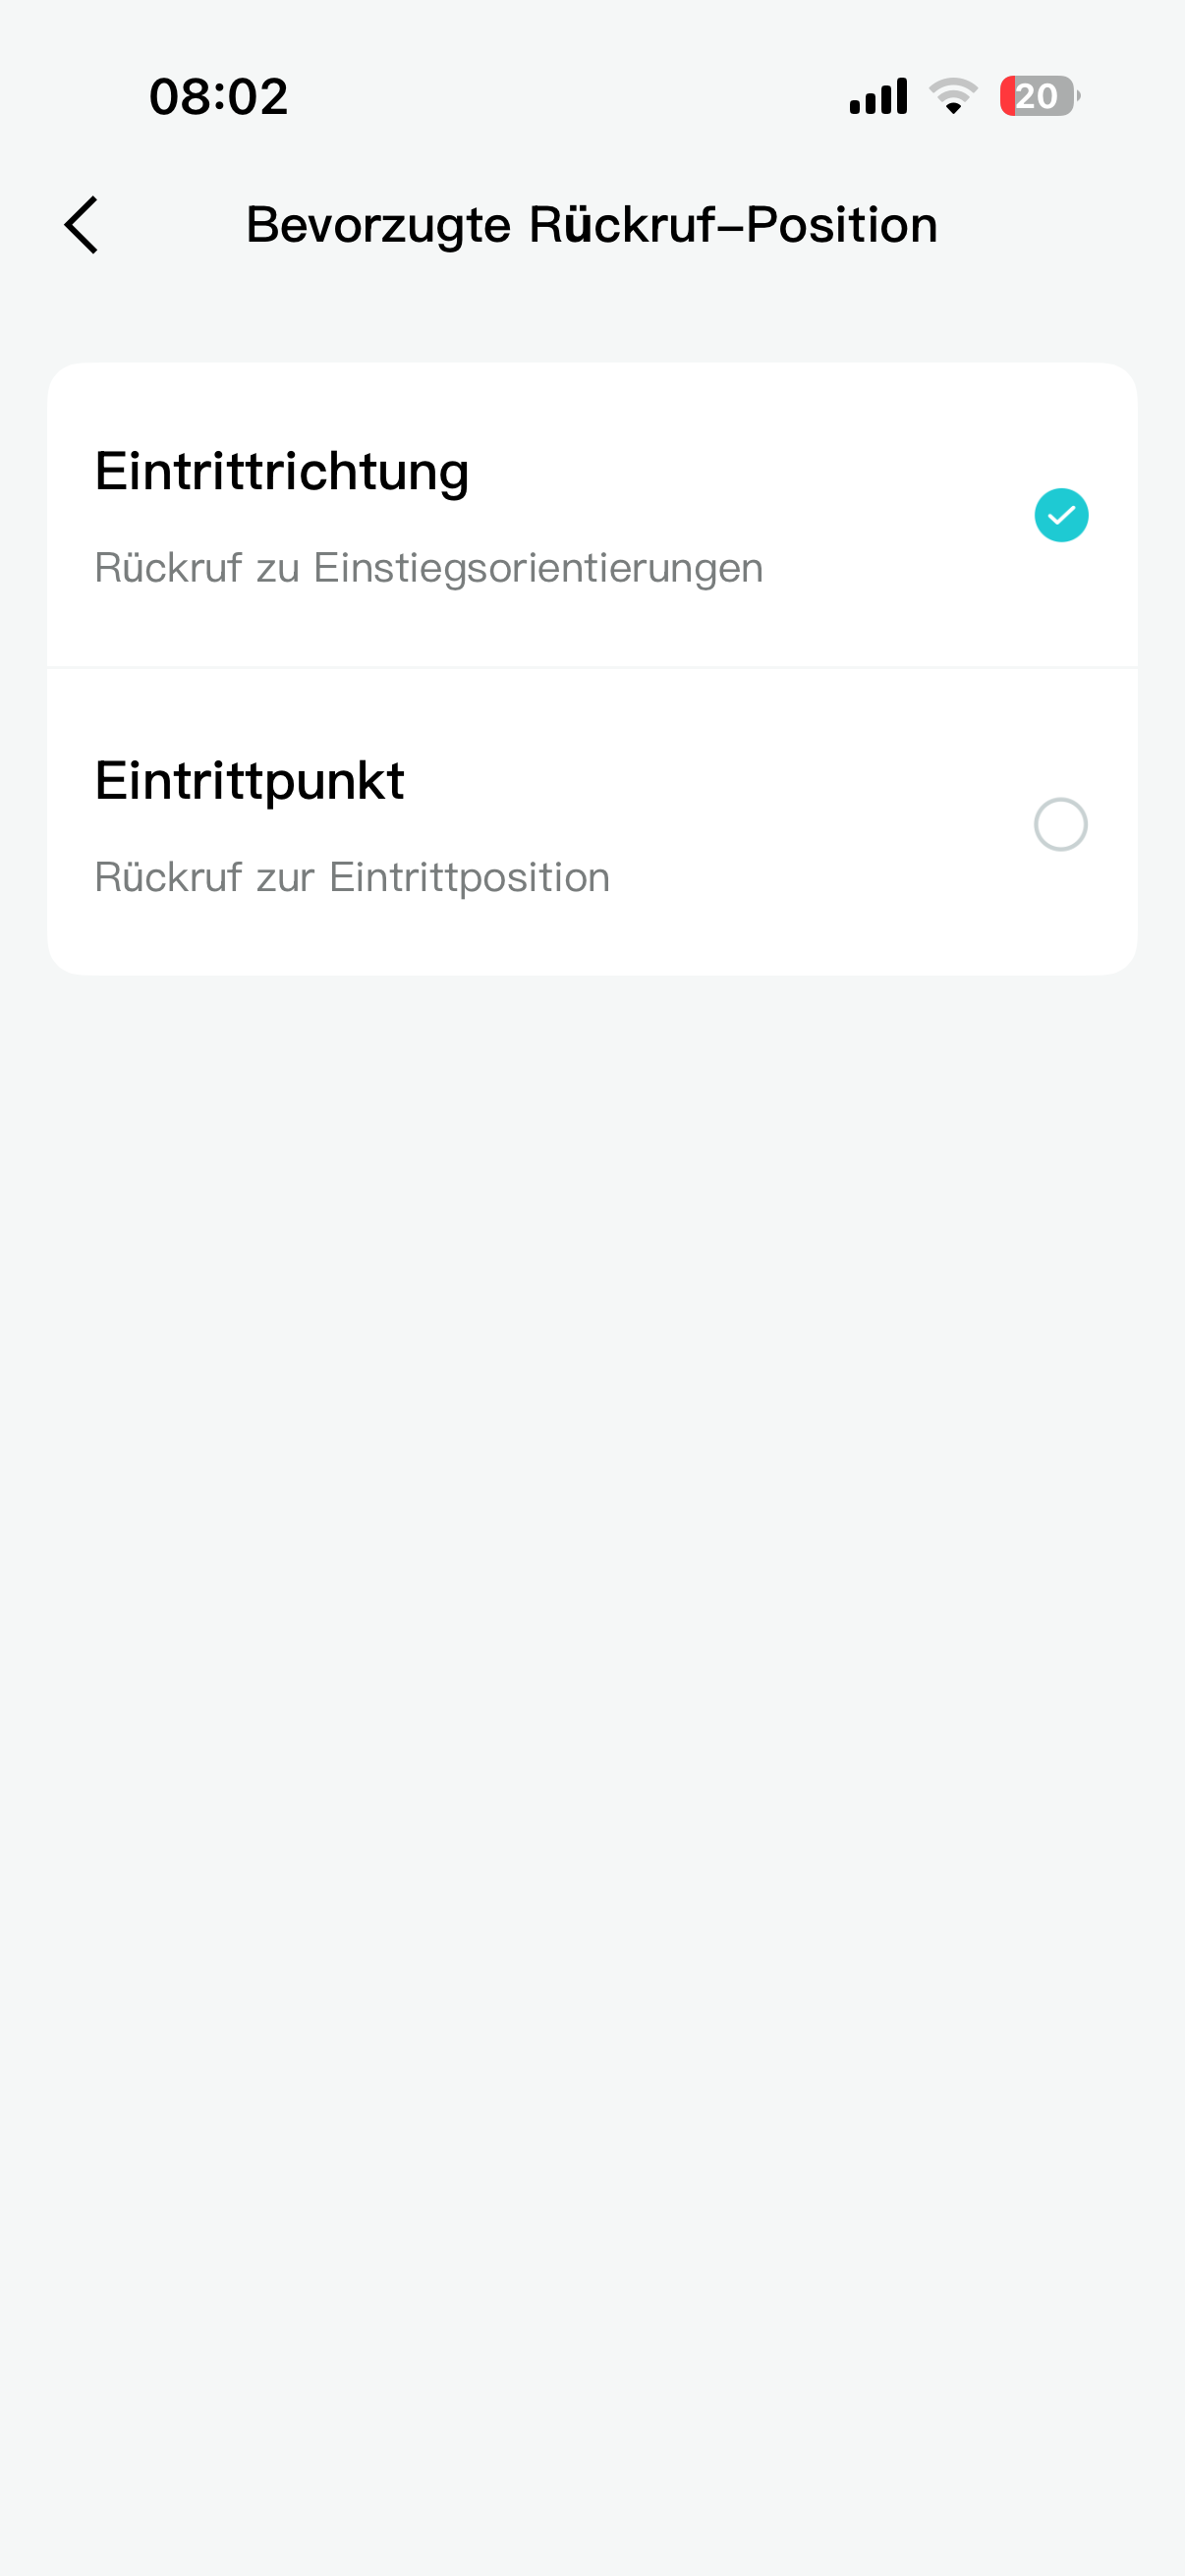Viewport: 1185px width, 2576px height.
Task: Tap the 08:02 clock in status bar
Action: 218,97
